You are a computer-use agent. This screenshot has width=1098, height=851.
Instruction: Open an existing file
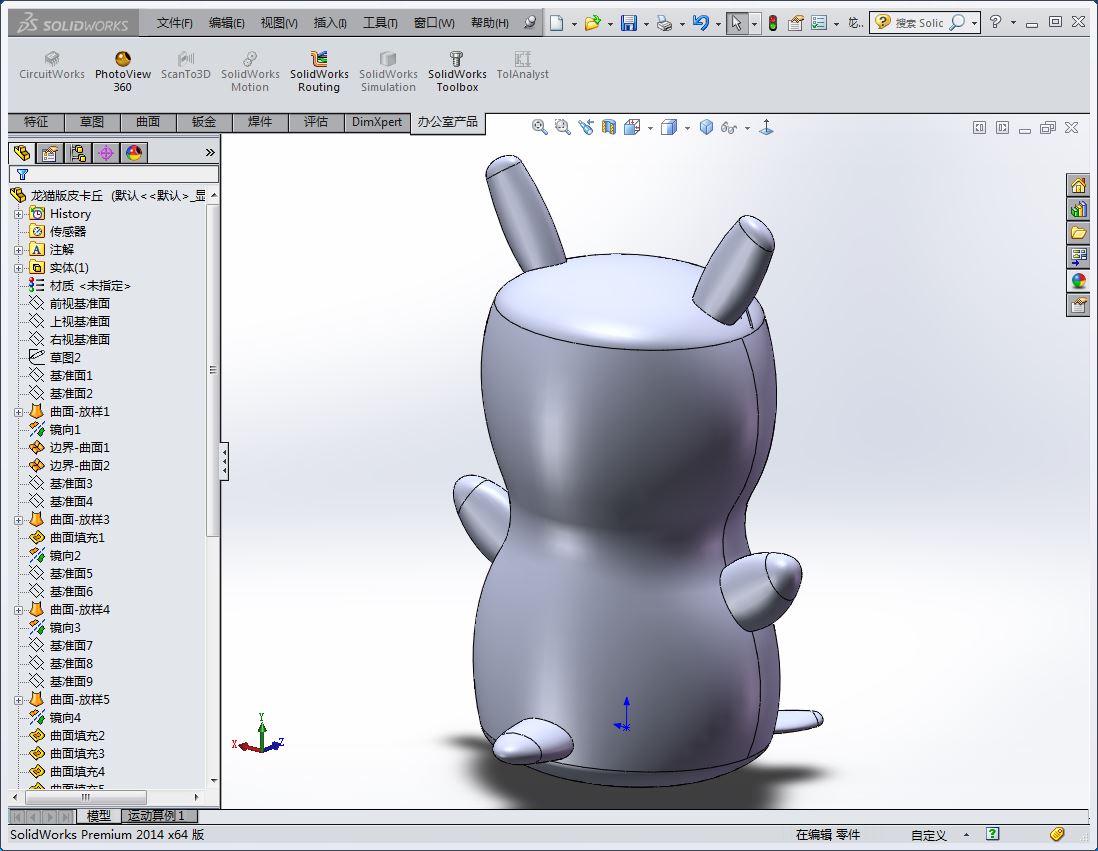coord(592,23)
